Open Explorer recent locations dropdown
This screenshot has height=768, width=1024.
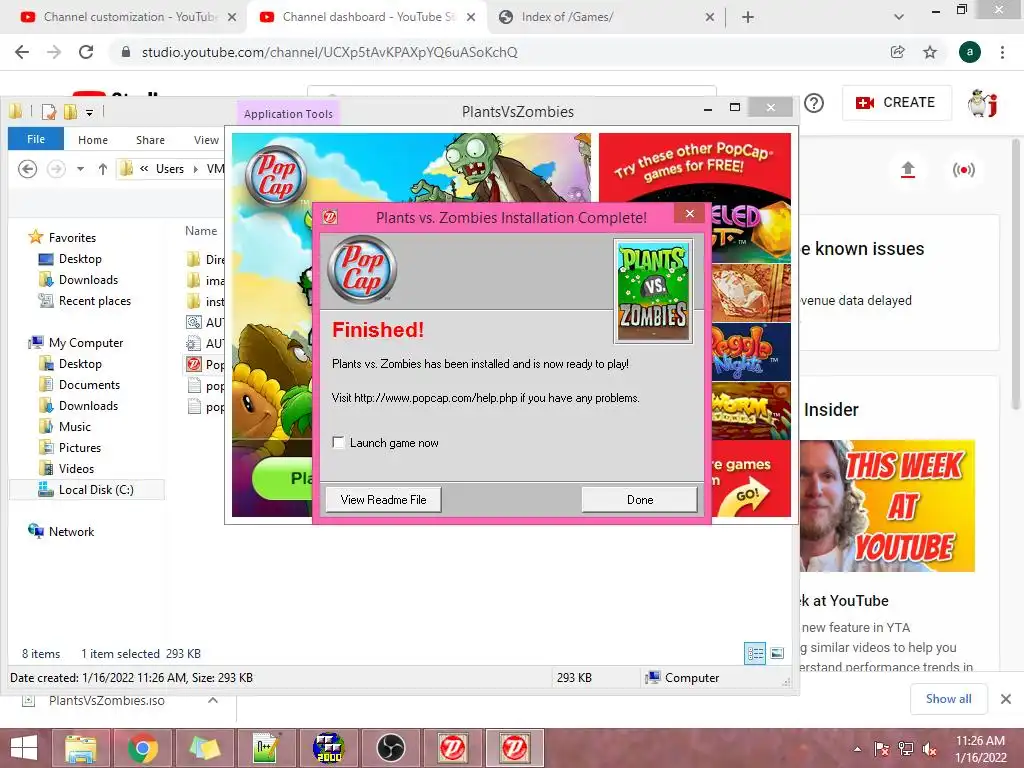coord(80,169)
